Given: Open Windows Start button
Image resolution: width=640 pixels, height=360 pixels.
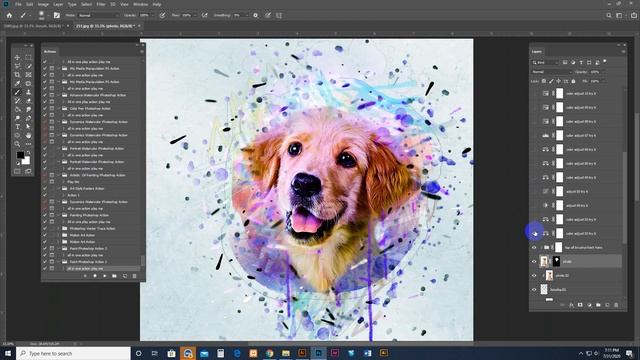Looking at the screenshot, I should pos(8,353).
